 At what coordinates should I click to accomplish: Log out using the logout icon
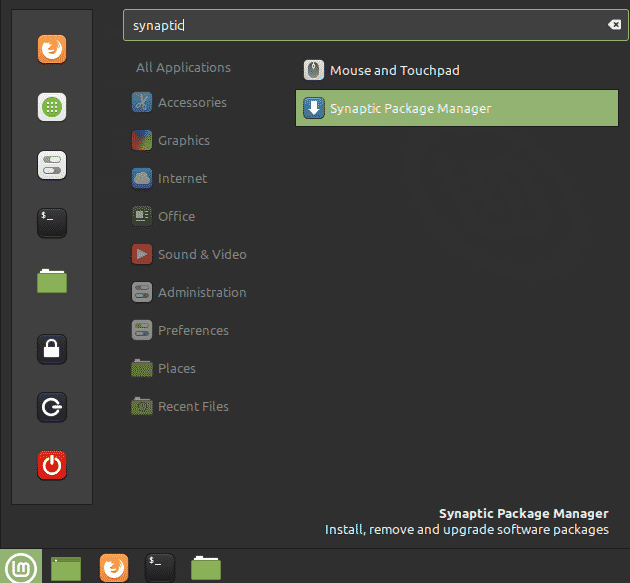(x=52, y=407)
